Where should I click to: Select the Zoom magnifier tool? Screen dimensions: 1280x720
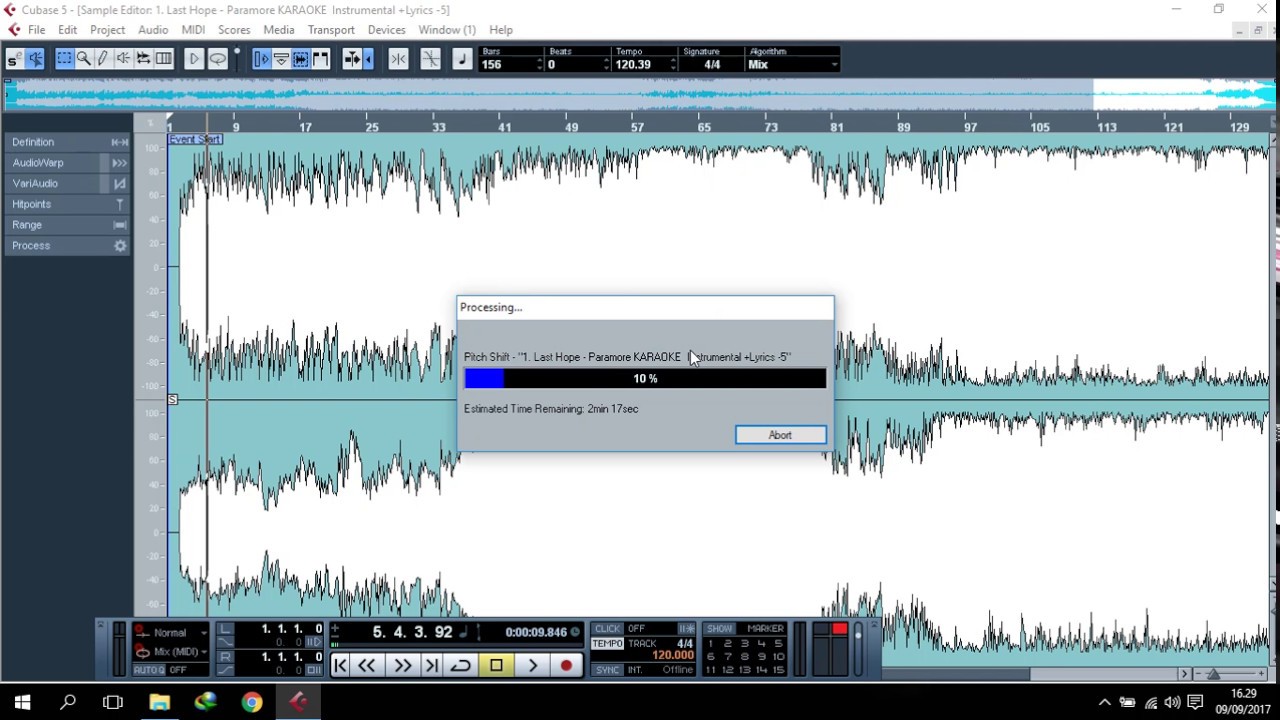pos(84,60)
